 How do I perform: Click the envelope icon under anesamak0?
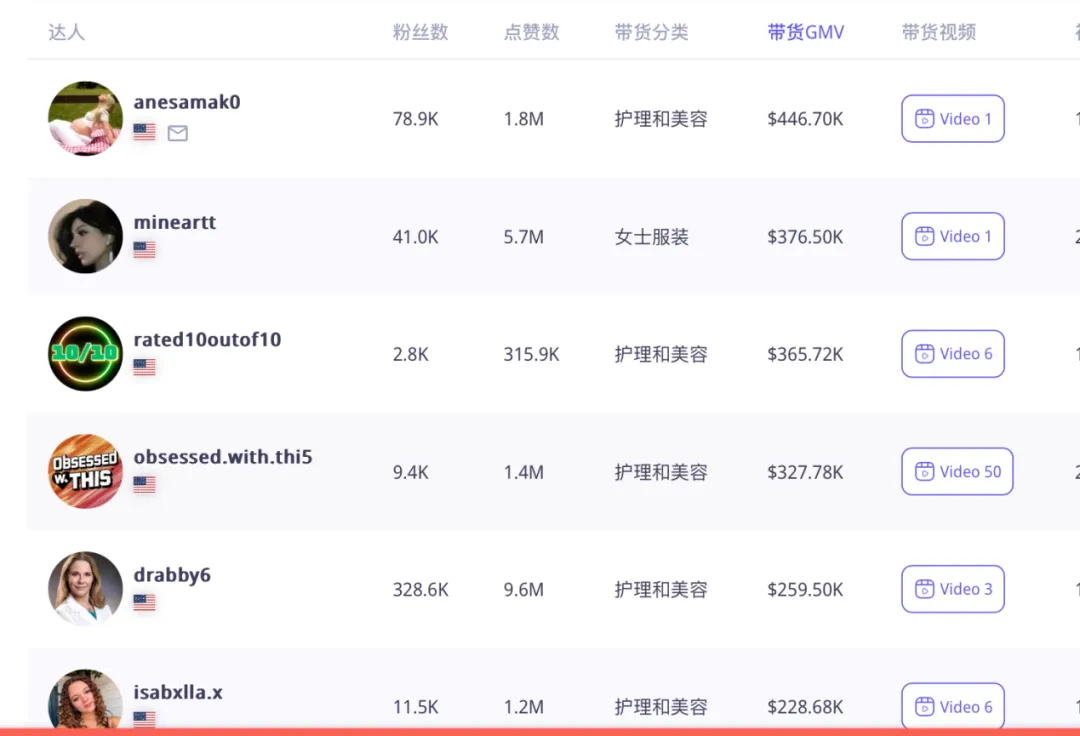click(x=177, y=133)
